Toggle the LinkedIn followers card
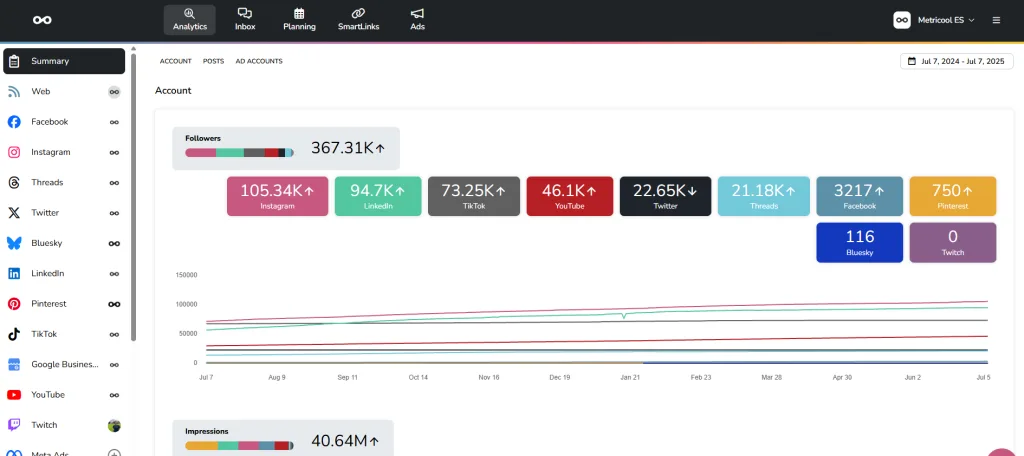The image size is (1024, 456). click(377, 196)
